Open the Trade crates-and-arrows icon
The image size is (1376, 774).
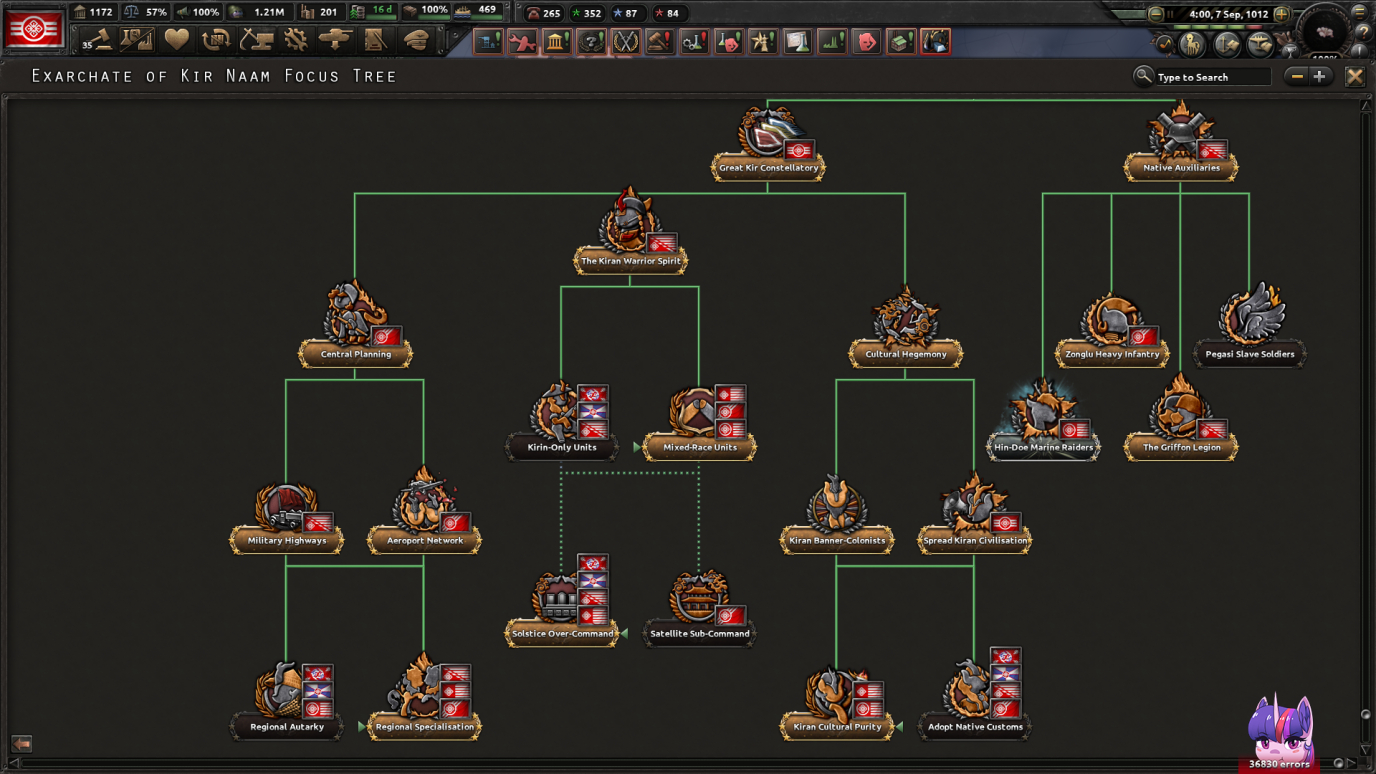pyautogui.click(x=216, y=40)
